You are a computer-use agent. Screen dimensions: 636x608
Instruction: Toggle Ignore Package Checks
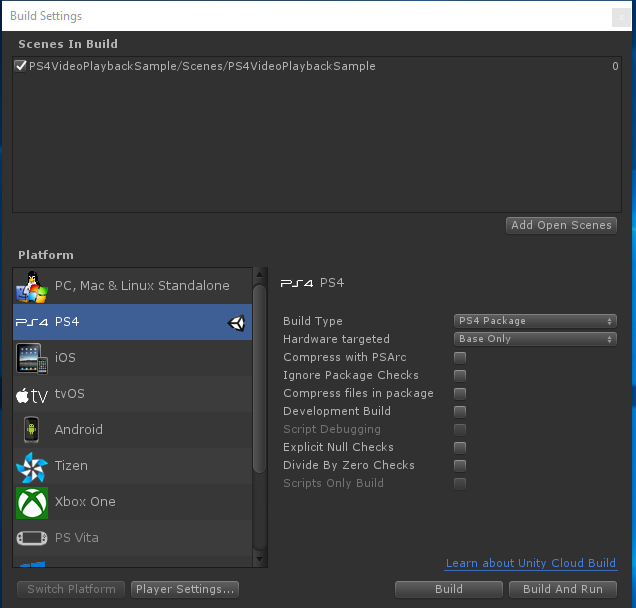coord(460,376)
